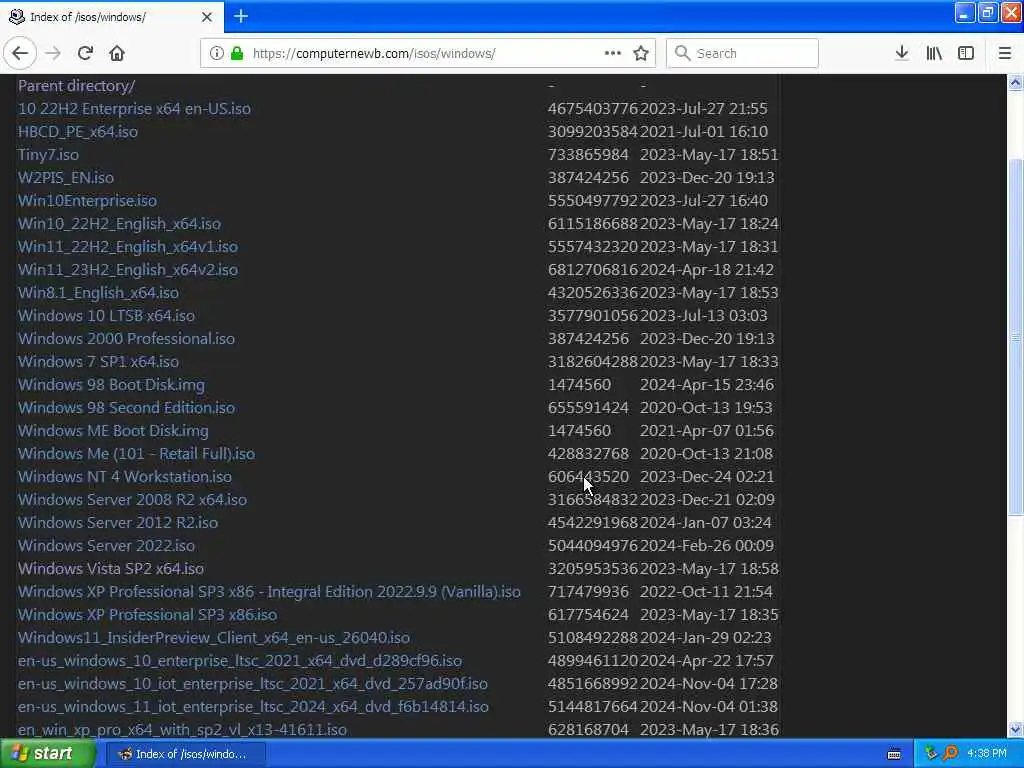Open Windows 2000 Professional.iso link
1024x768 pixels.
pos(126,338)
